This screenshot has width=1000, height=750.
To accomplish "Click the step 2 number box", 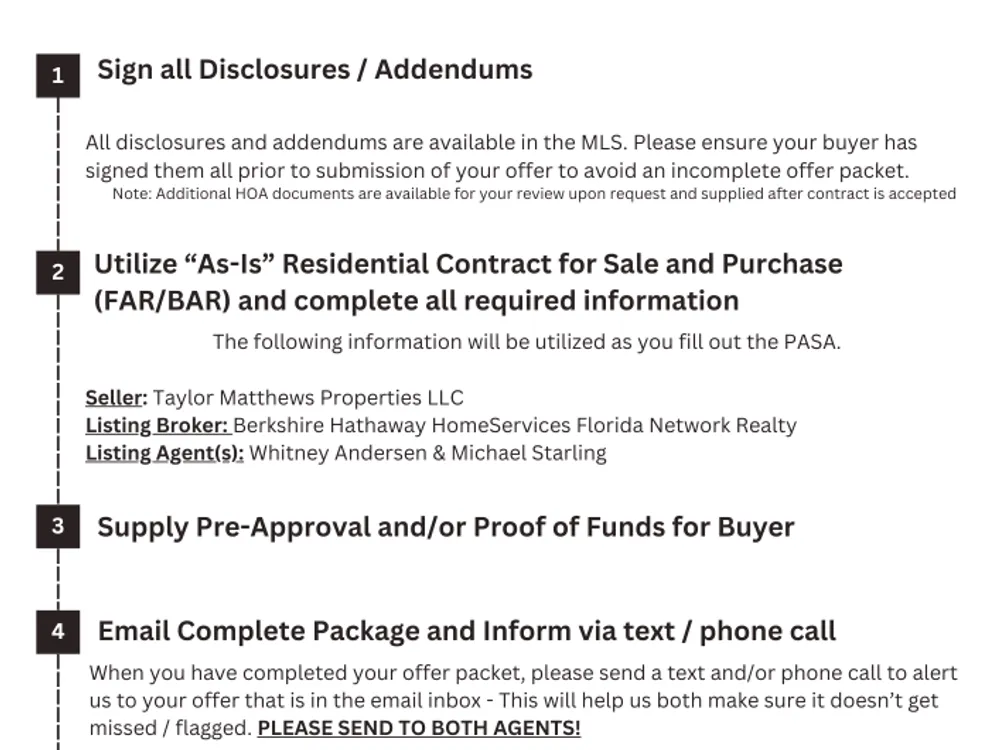I will click(58, 272).
